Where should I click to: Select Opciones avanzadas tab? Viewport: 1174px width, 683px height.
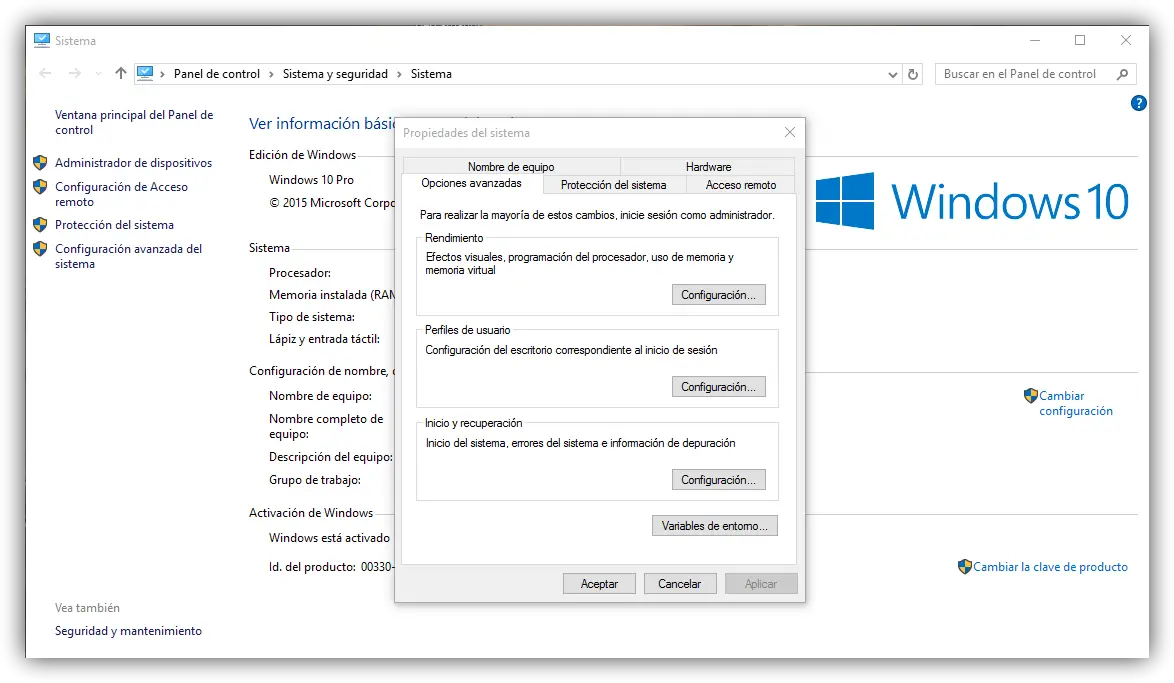[x=472, y=183]
